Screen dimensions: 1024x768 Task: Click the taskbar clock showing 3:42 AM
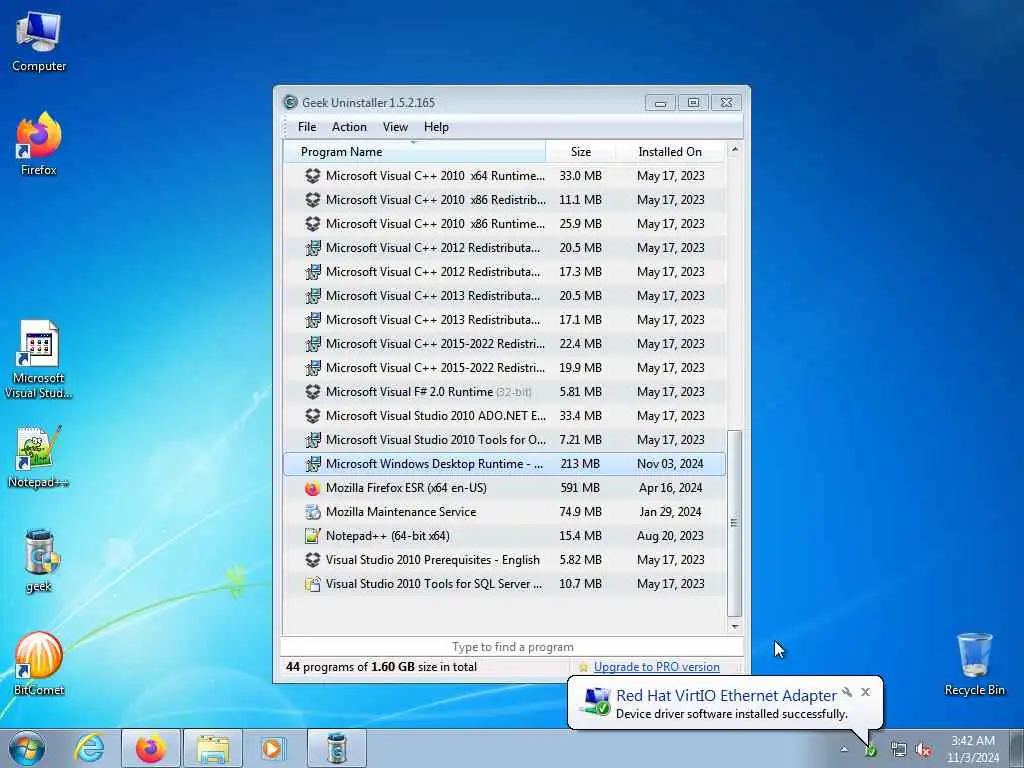[973, 749]
